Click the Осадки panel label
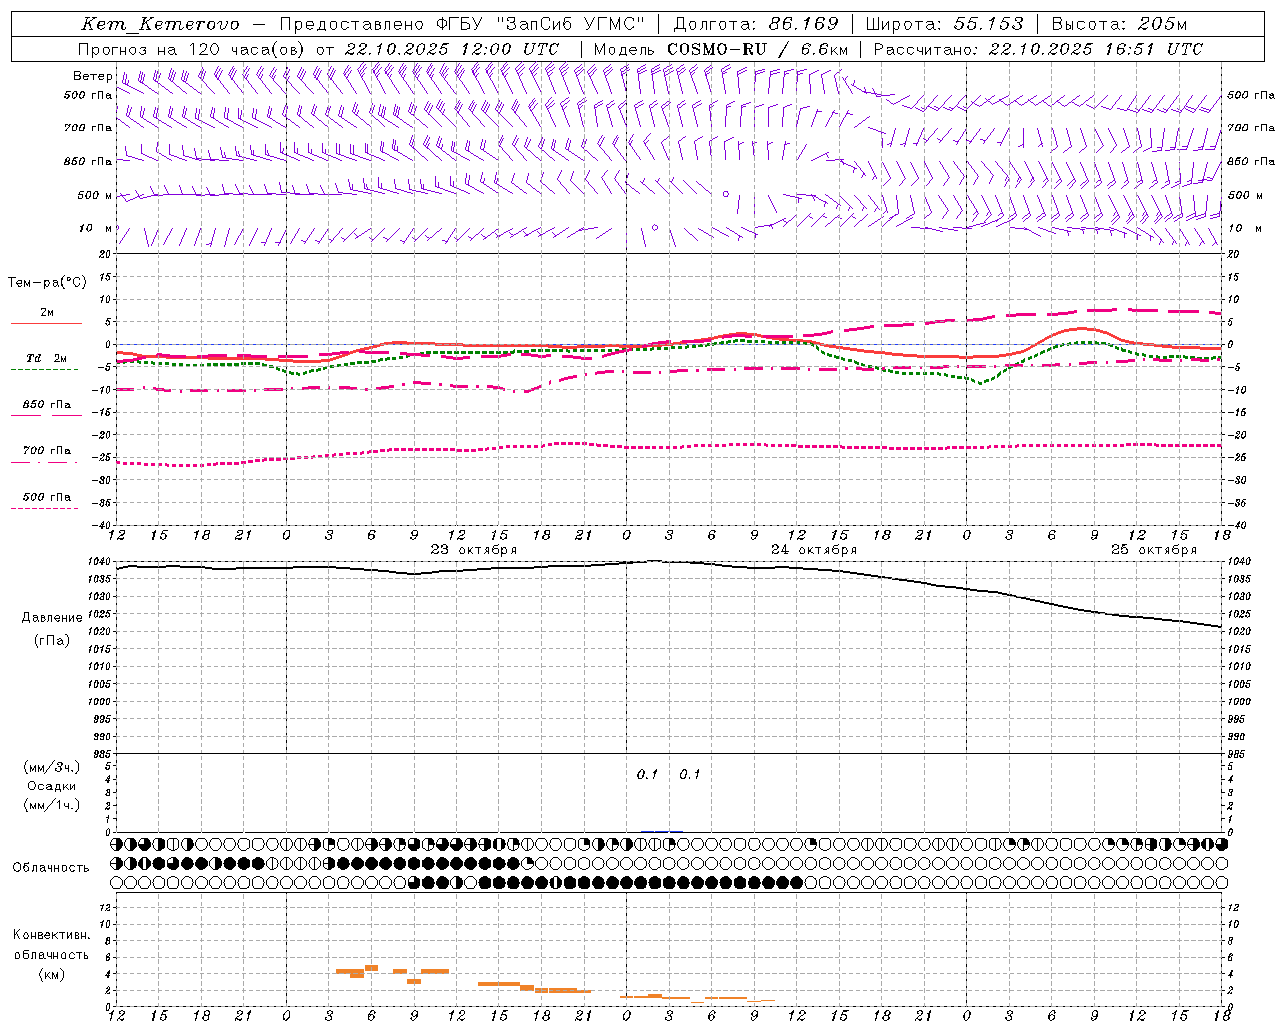The width and height of the screenshot is (1280, 1024). [x=52, y=786]
